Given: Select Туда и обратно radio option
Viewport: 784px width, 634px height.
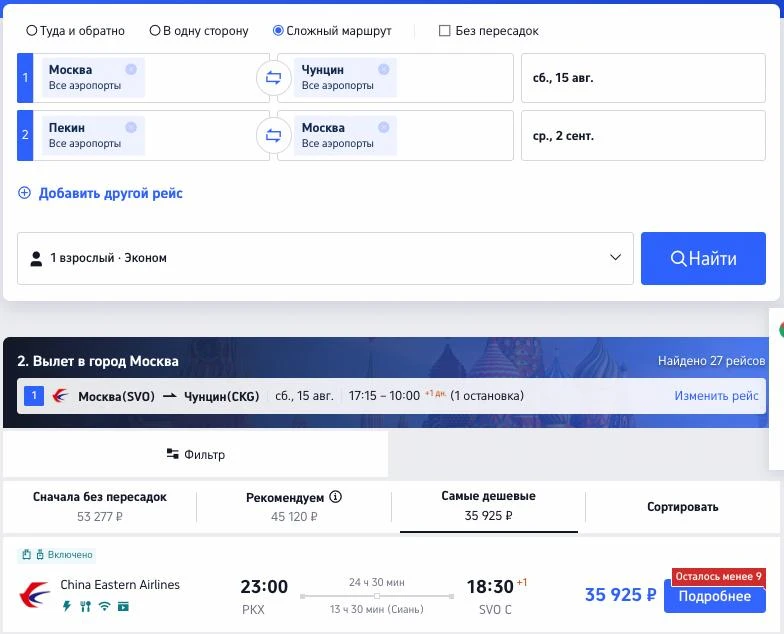Looking at the screenshot, I should click(x=32, y=31).
